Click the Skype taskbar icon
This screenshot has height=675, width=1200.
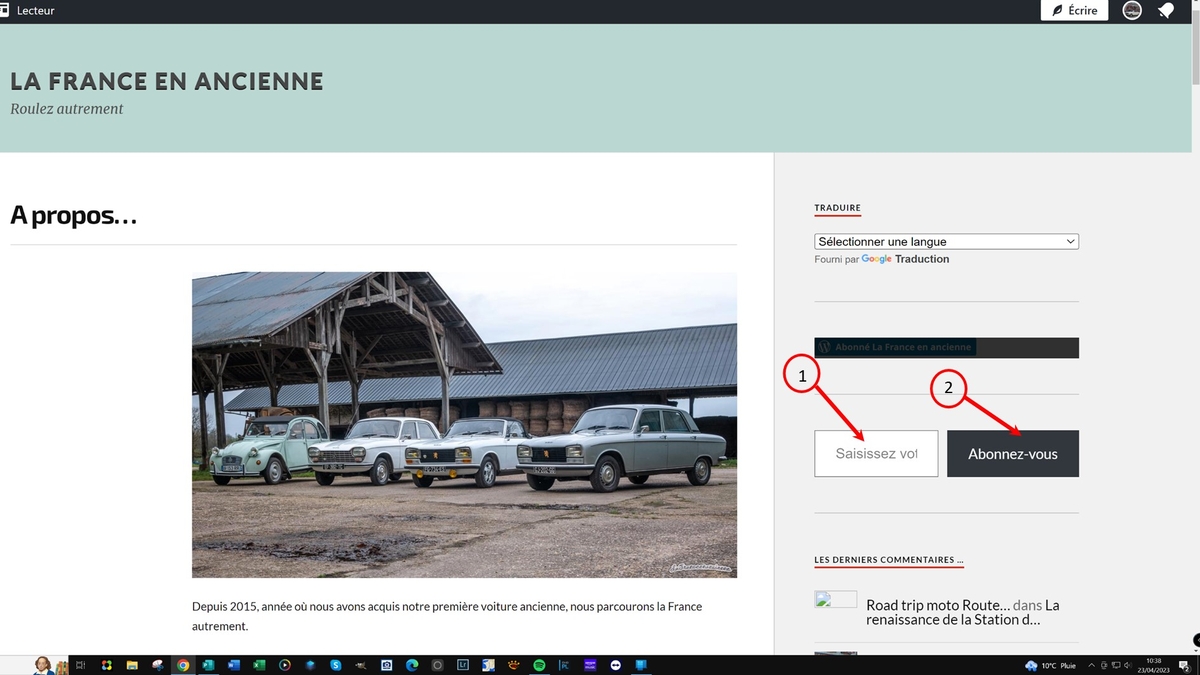(x=336, y=665)
